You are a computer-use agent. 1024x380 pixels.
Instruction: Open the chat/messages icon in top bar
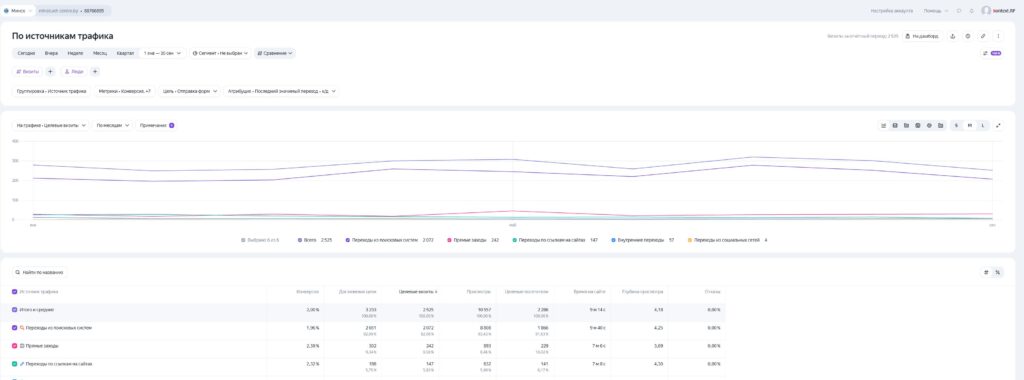point(959,10)
